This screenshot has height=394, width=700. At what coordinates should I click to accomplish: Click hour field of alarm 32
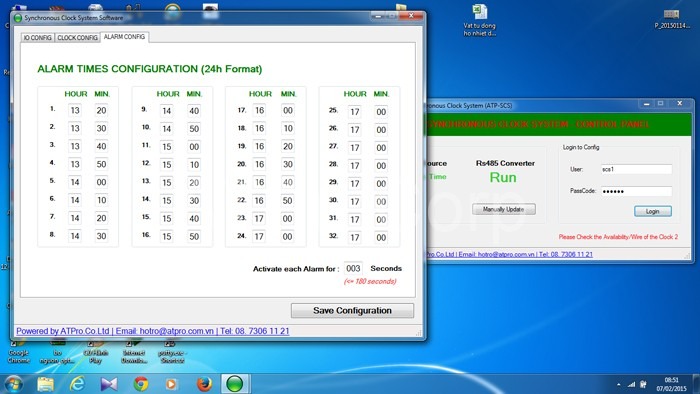354,237
